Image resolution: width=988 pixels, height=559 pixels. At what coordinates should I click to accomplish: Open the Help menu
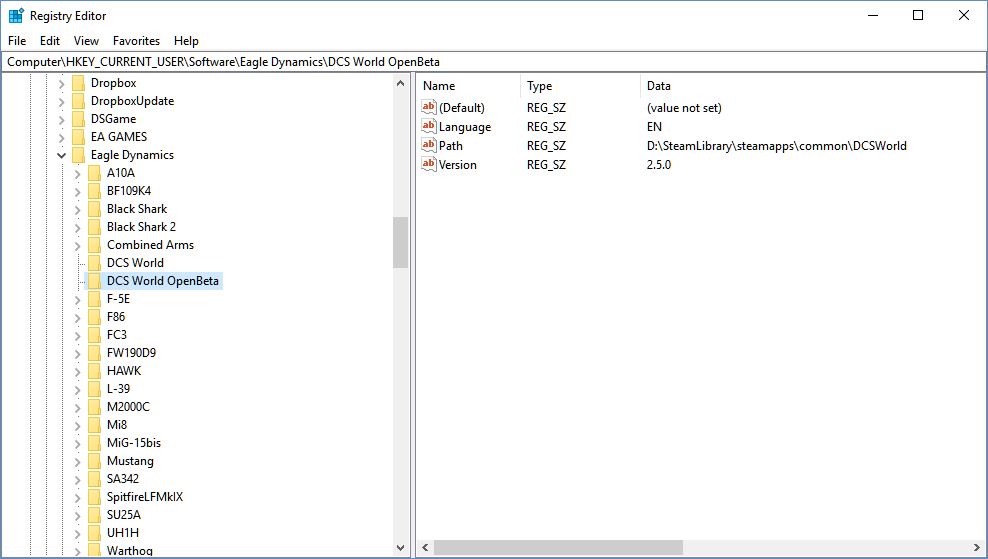pyautogui.click(x=187, y=41)
